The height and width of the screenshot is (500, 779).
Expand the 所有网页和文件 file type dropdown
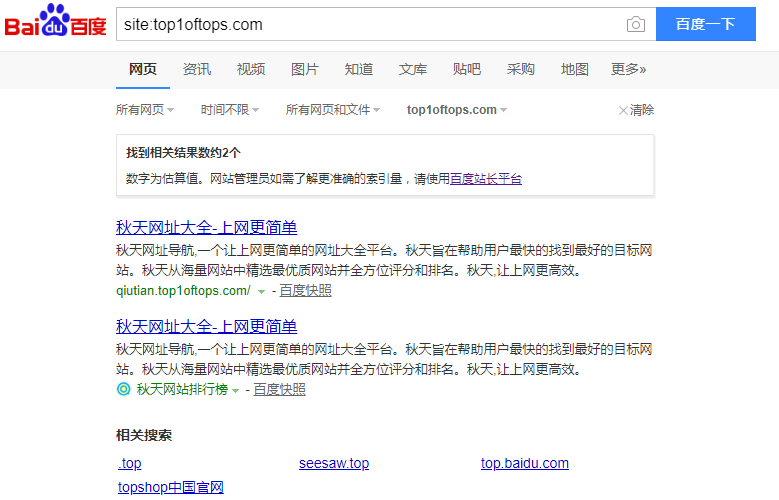point(333,110)
